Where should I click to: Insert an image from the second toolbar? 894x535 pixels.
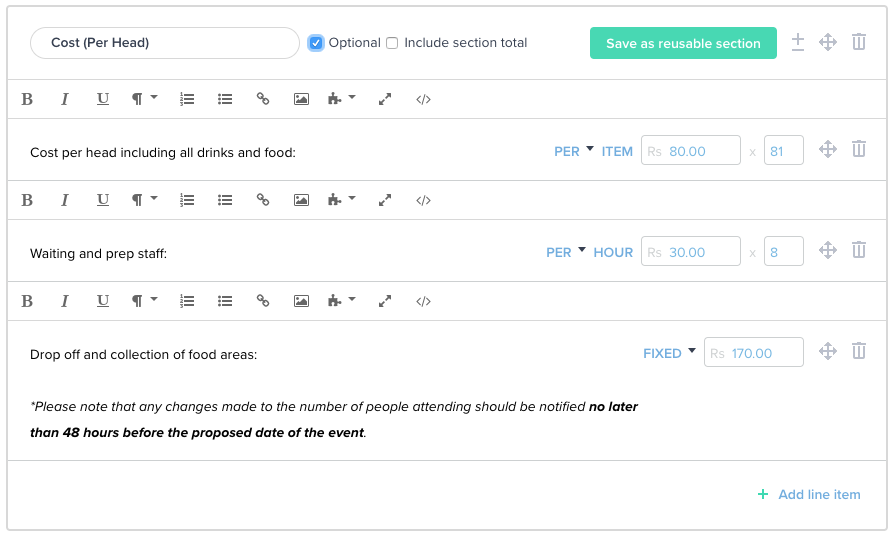pos(301,200)
